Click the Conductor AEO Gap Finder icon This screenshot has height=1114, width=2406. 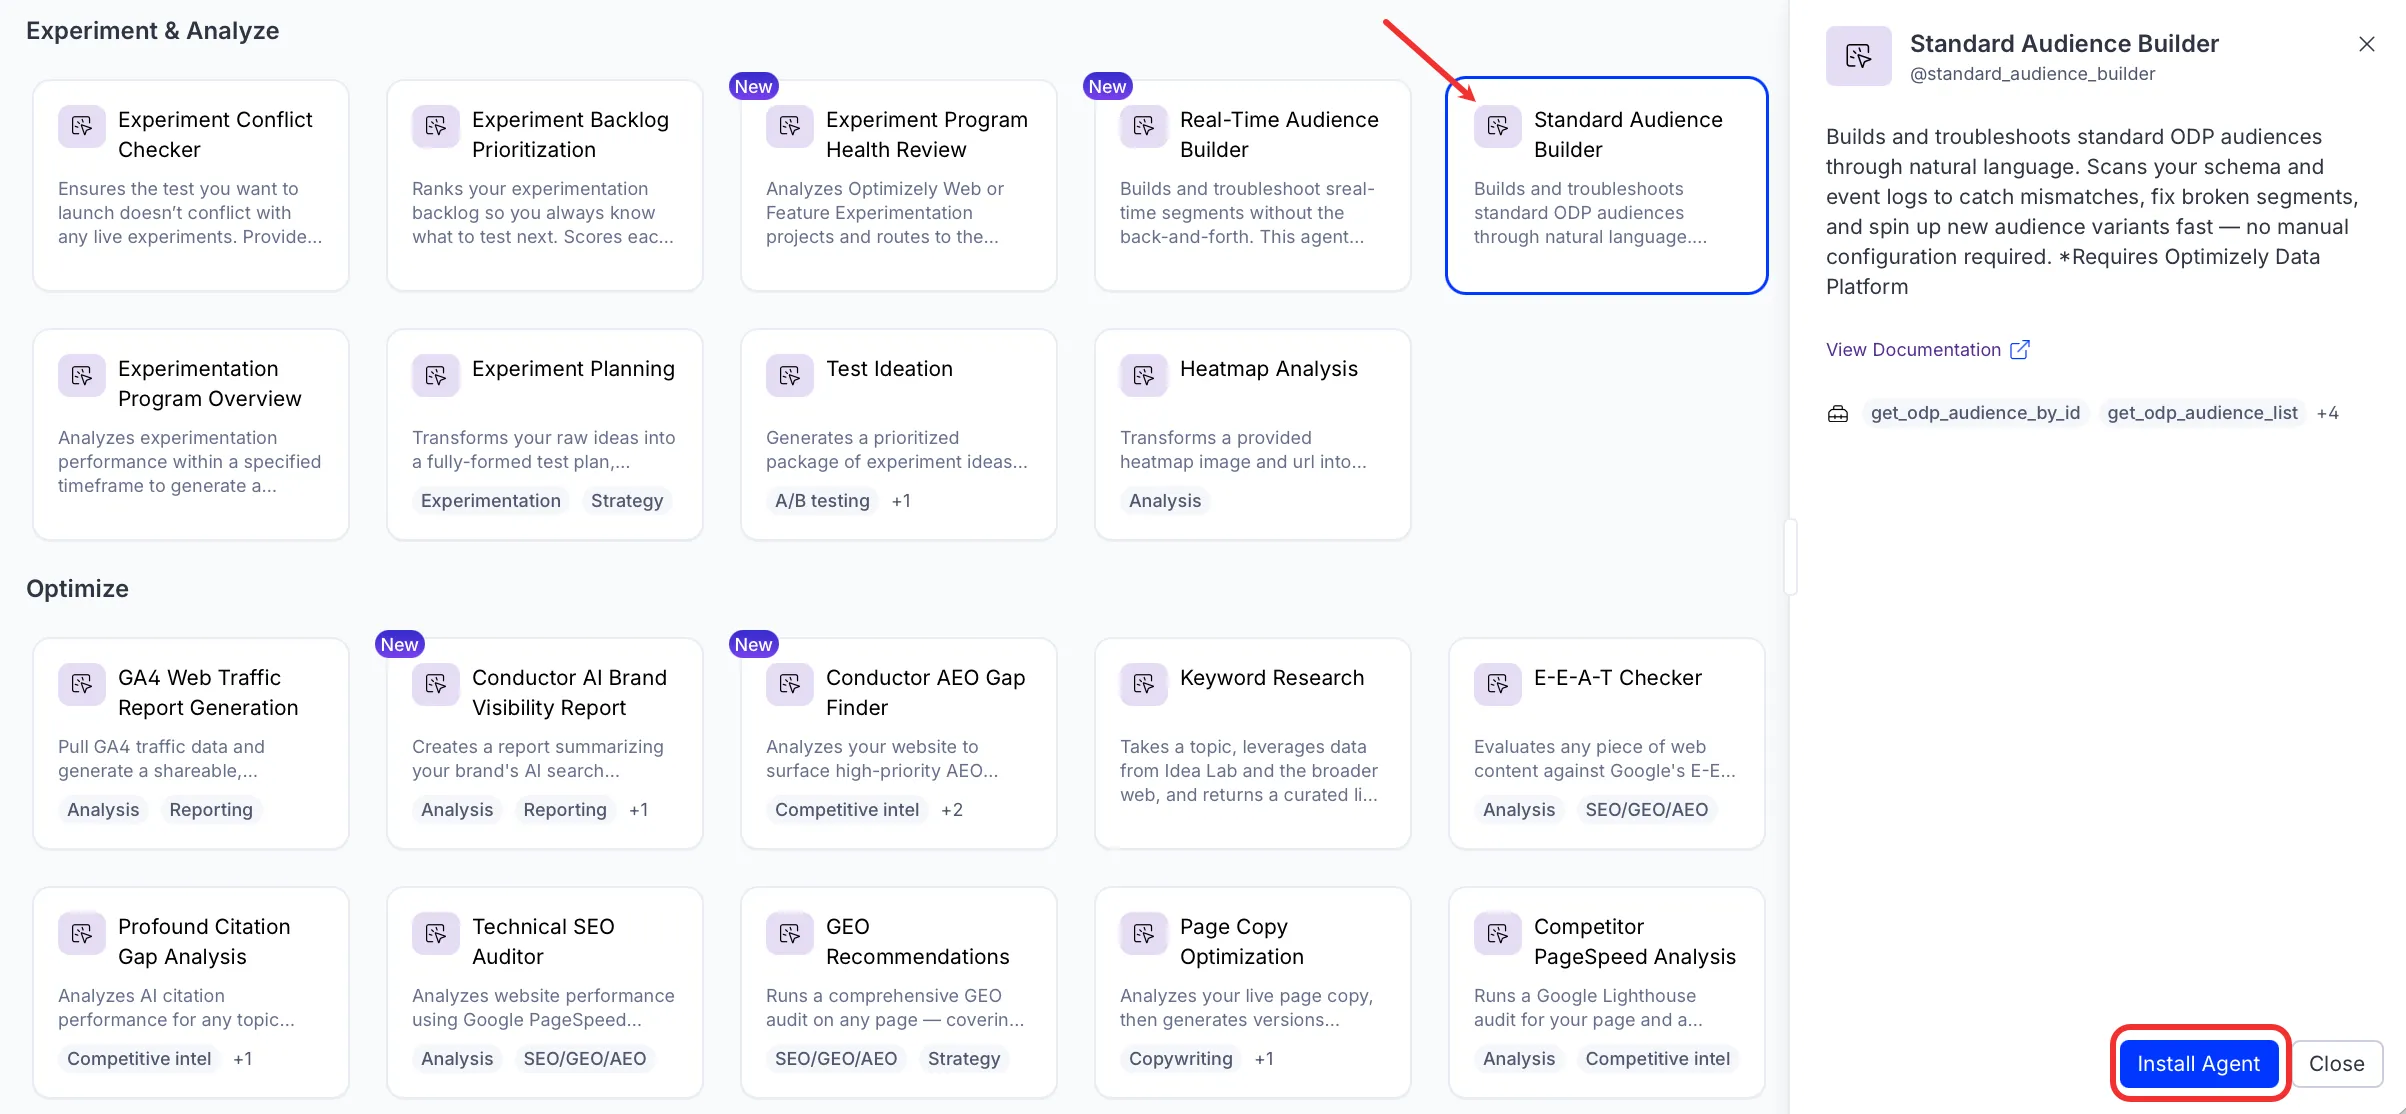tap(790, 684)
